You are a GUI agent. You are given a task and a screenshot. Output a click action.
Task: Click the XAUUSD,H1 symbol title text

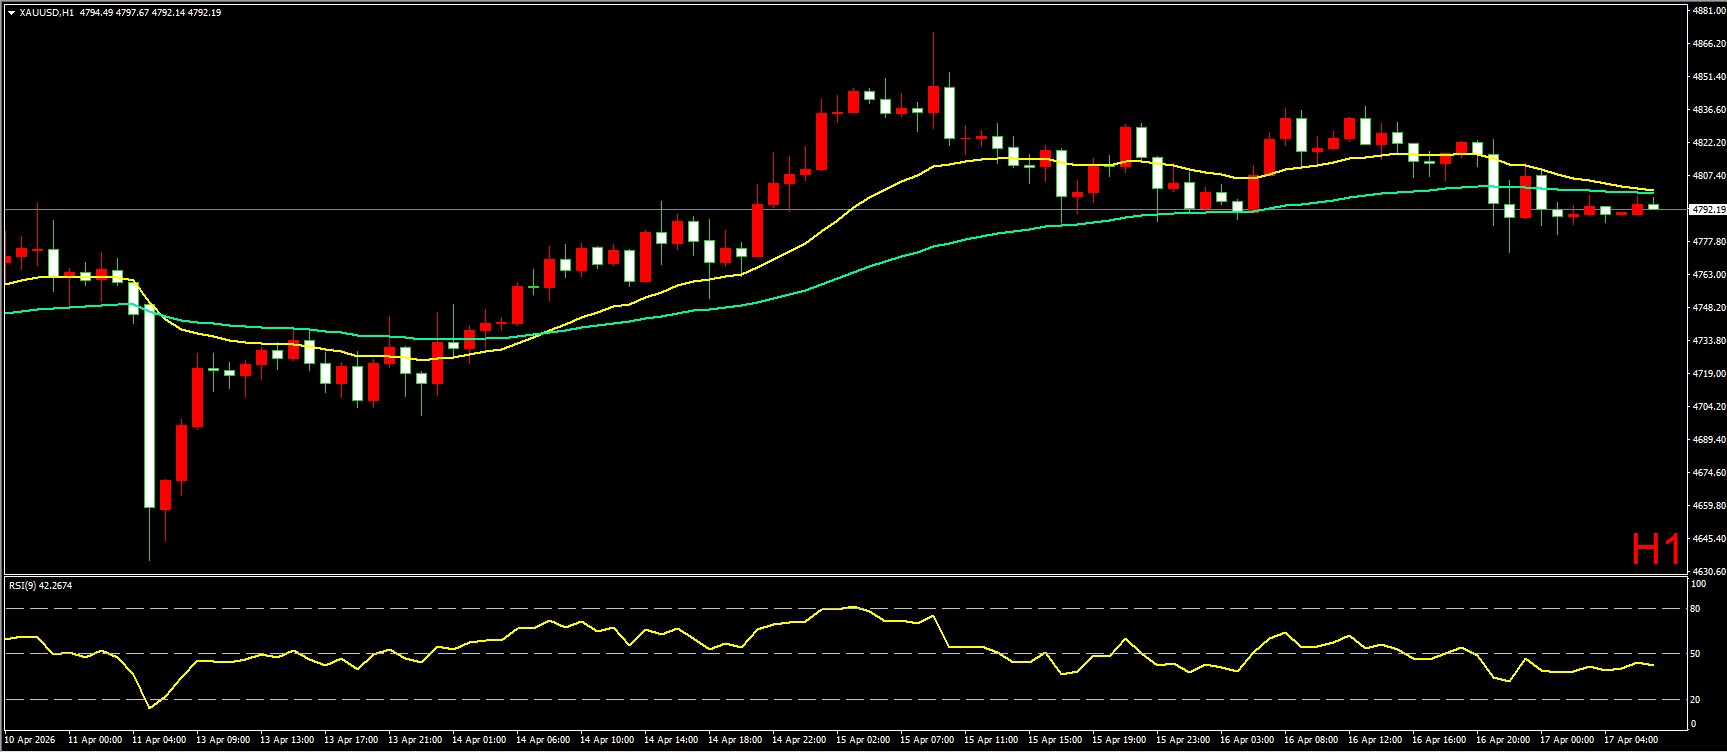46,13
